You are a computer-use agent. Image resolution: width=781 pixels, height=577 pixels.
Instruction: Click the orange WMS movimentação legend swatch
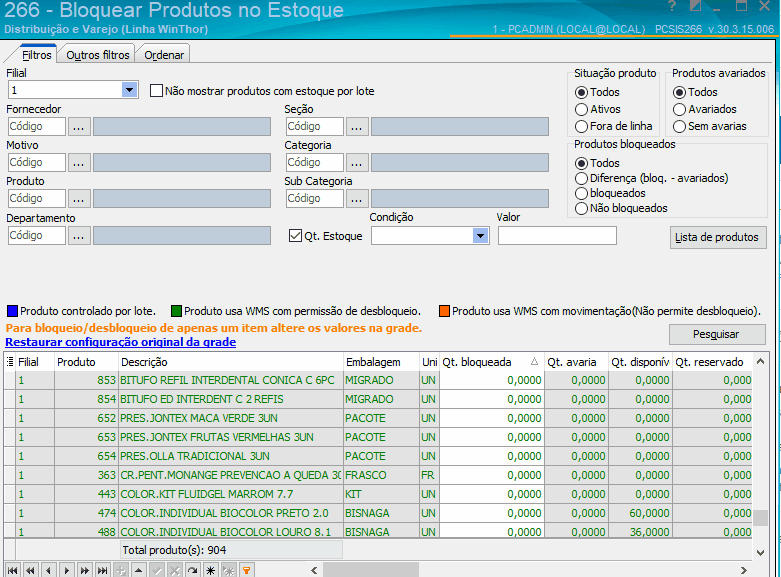tap(444, 311)
